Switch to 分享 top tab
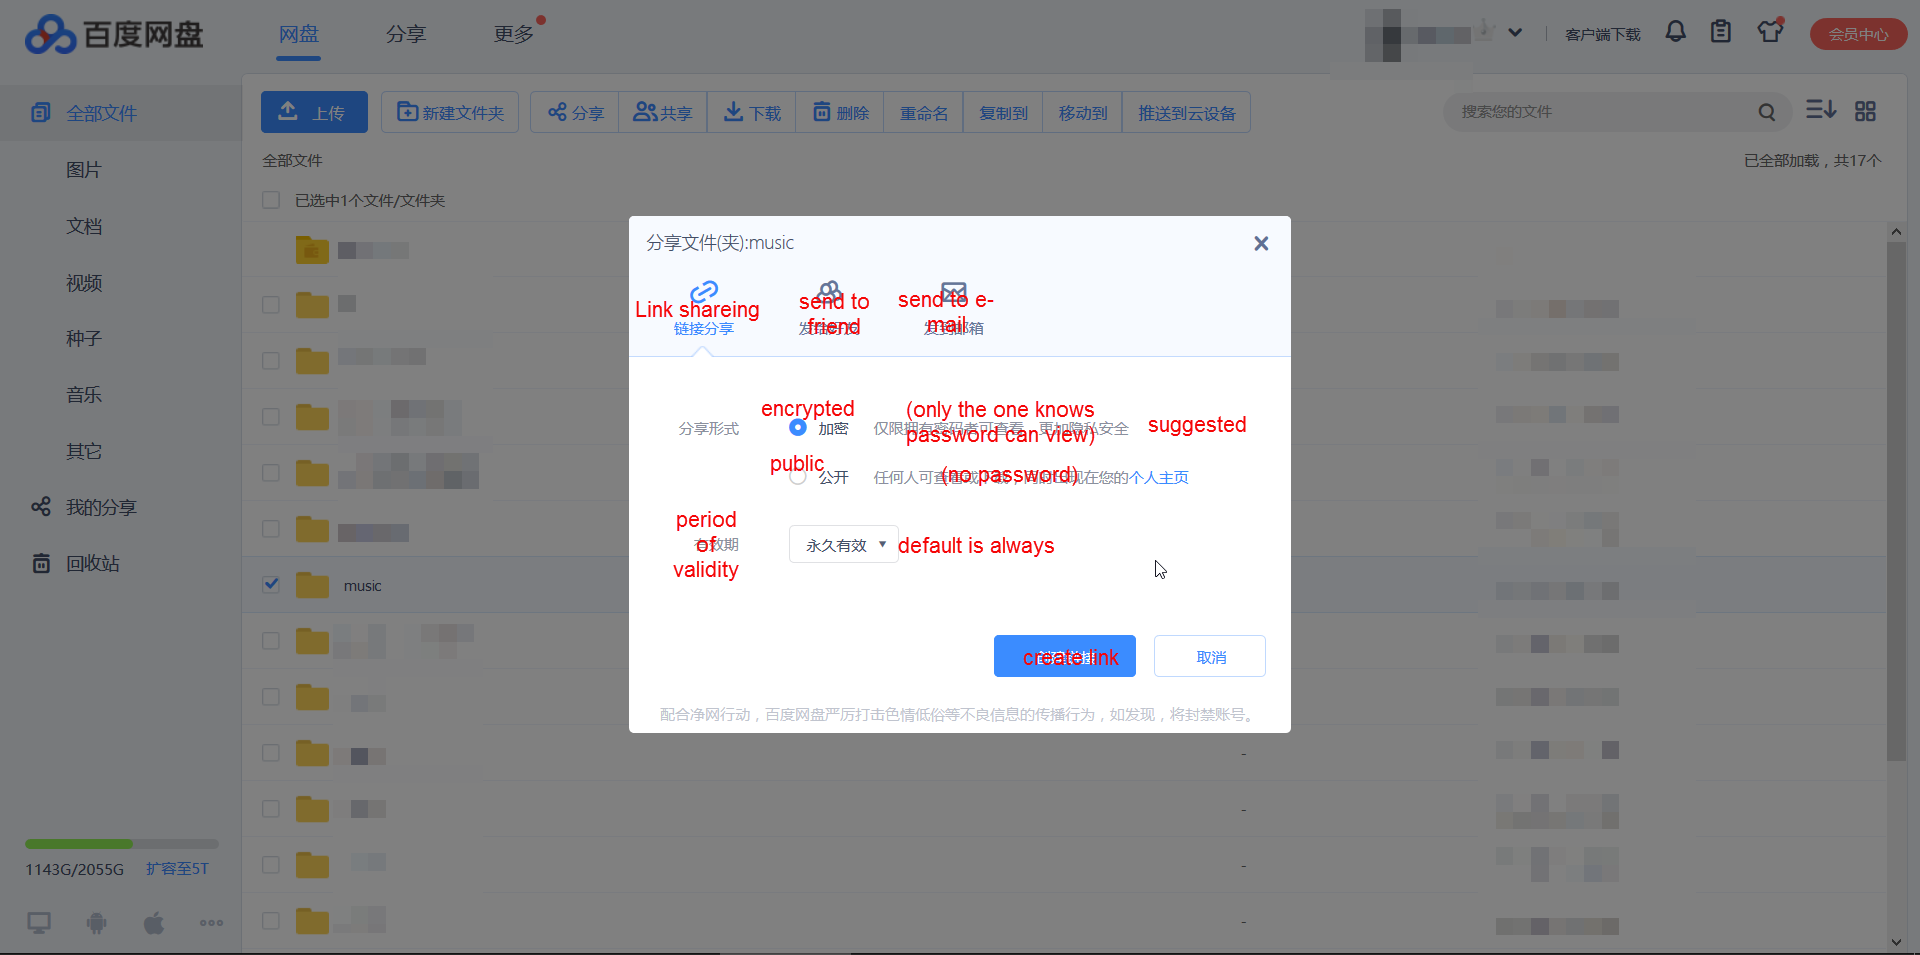This screenshot has width=1920, height=955. 406,34
